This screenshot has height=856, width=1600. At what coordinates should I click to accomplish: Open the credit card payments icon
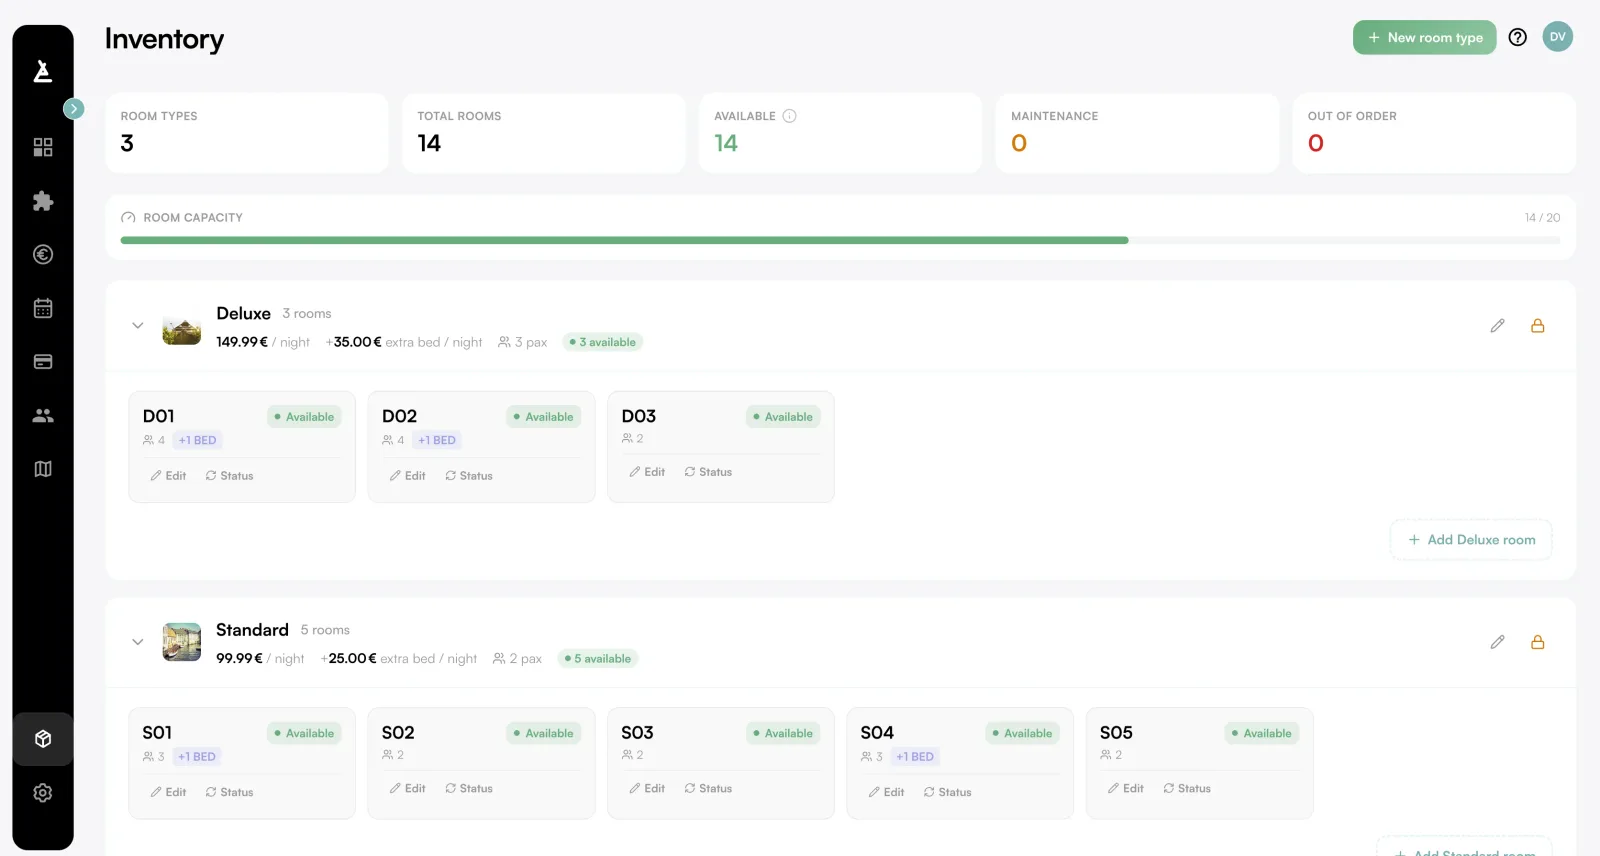(43, 362)
